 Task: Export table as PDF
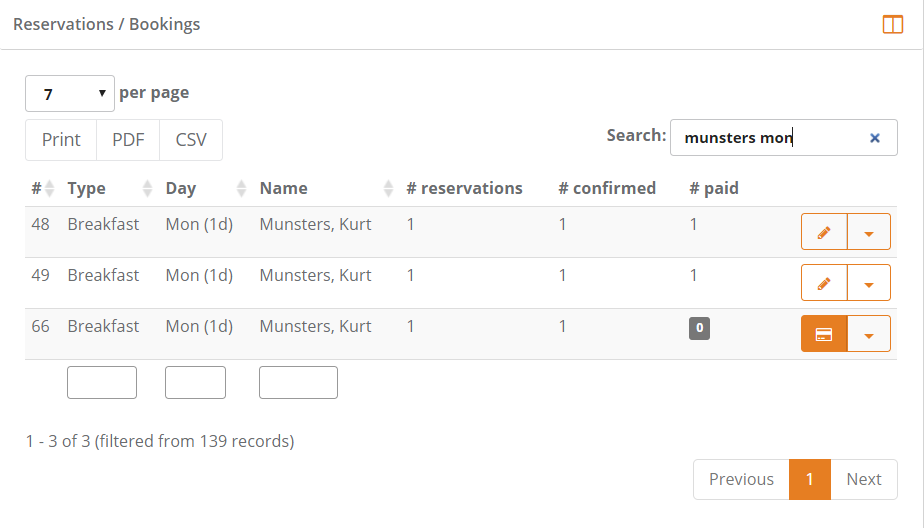pyautogui.click(x=128, y=140)
